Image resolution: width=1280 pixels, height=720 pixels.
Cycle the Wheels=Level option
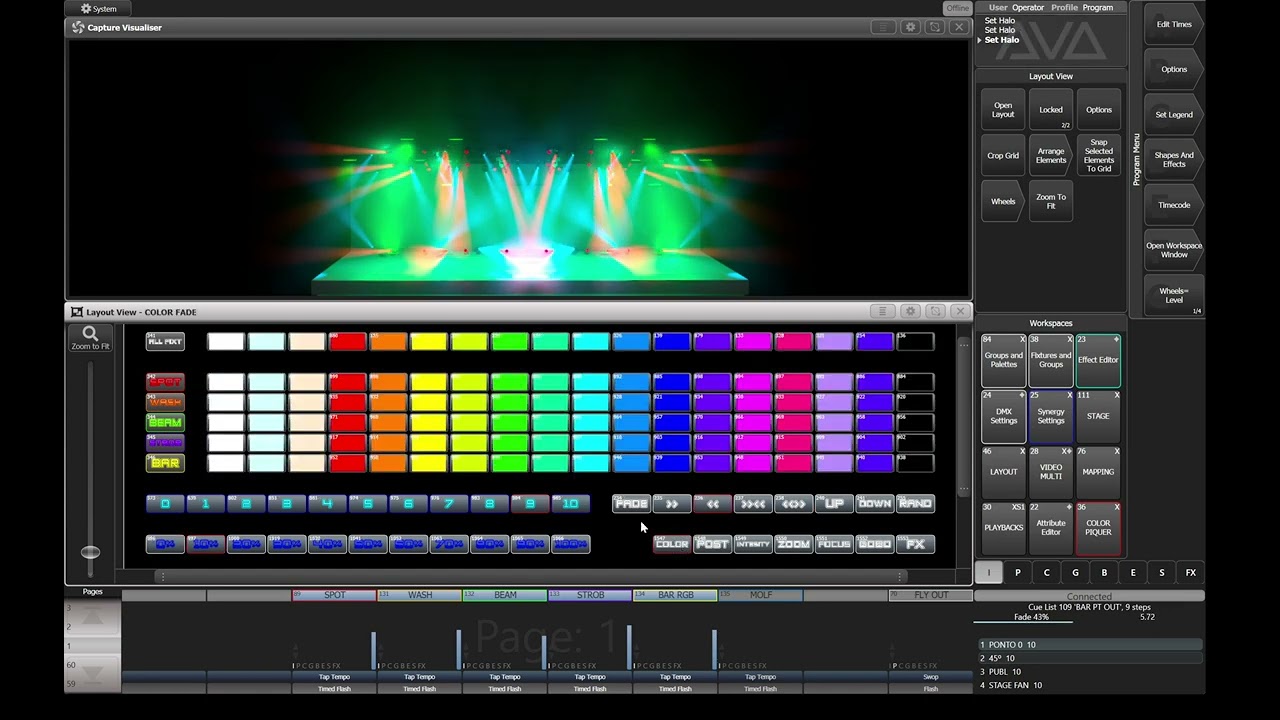(x=1174, y=295)
